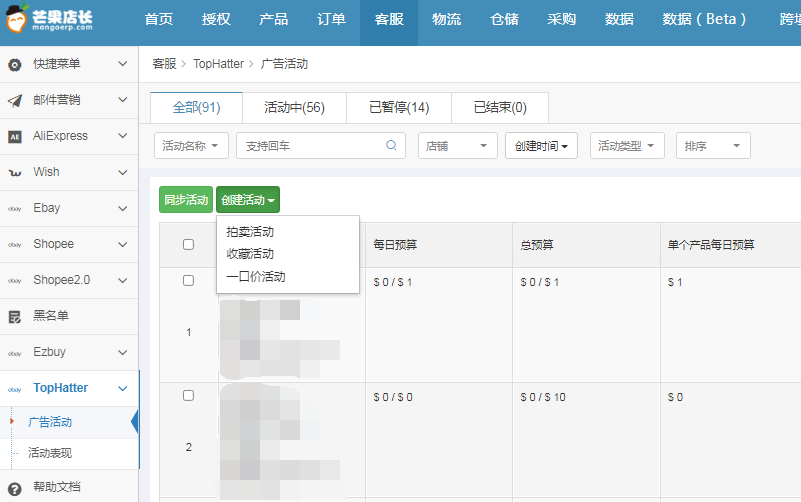Open 活动表现 in the sidebar
This screenshot has width=801, height=502.
(x=50, y=453)
